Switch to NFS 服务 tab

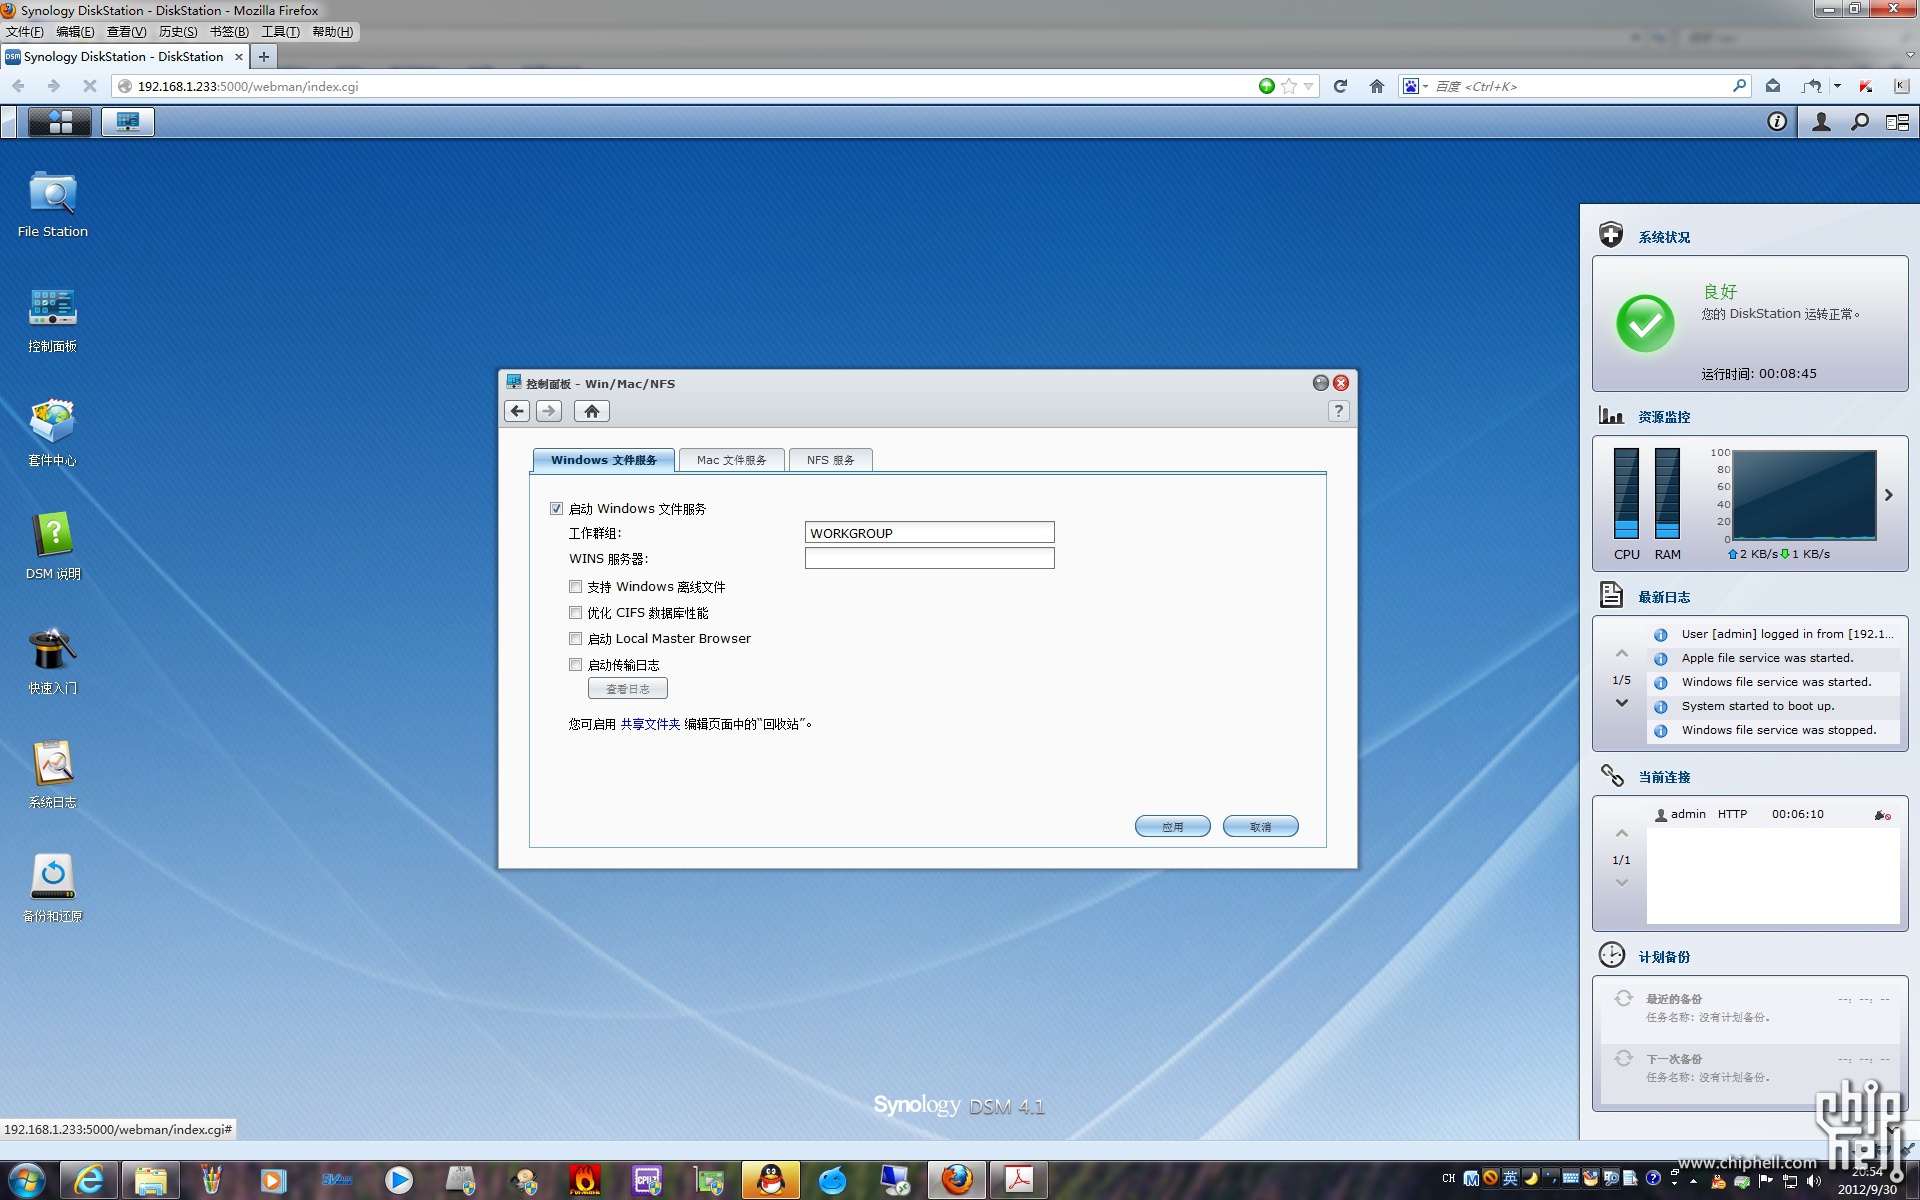830,460
